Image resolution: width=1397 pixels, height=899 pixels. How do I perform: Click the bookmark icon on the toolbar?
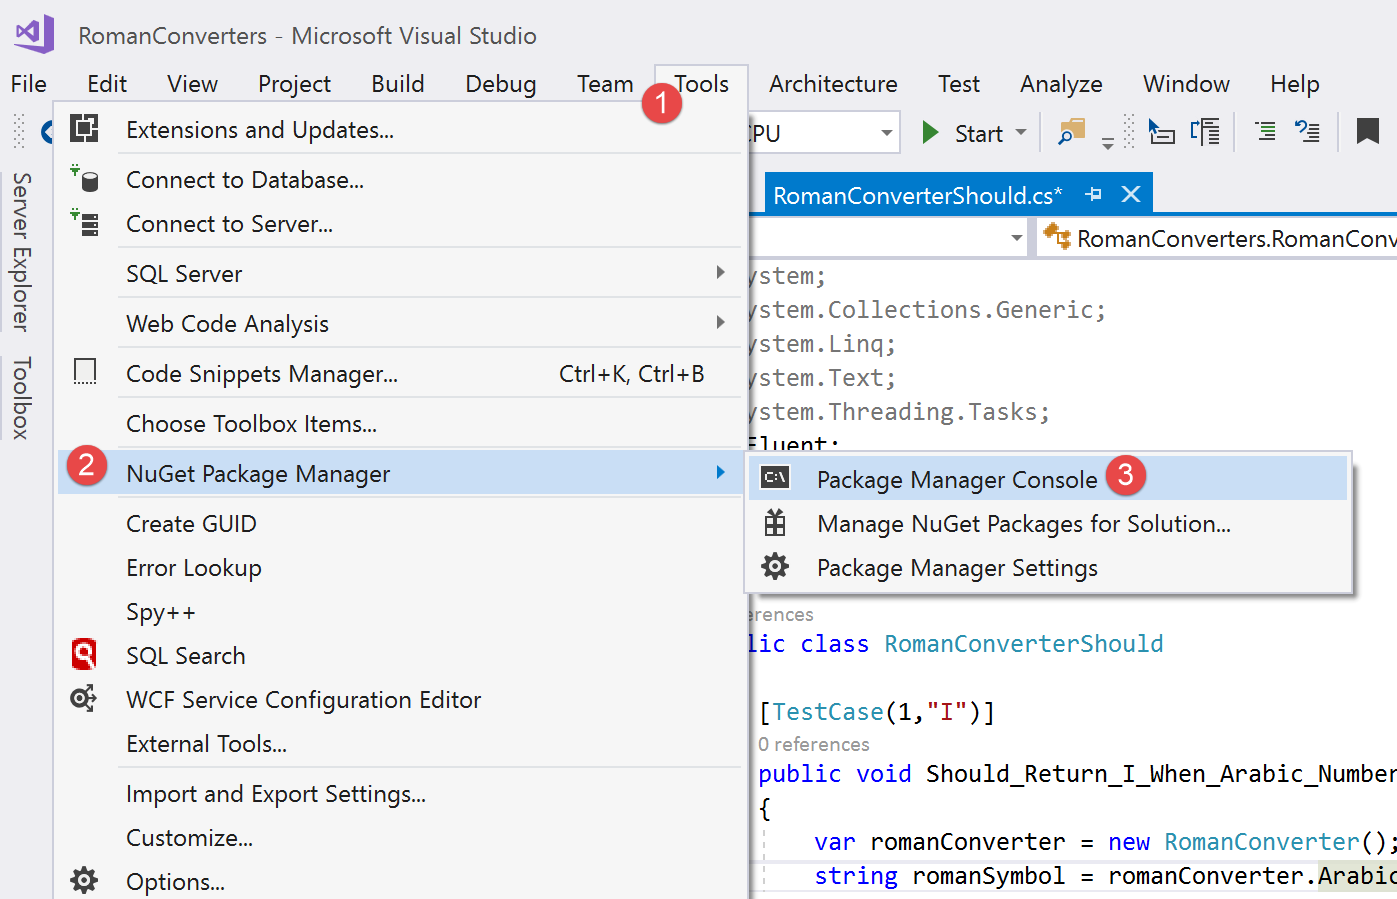click(x=1367, y=131)
